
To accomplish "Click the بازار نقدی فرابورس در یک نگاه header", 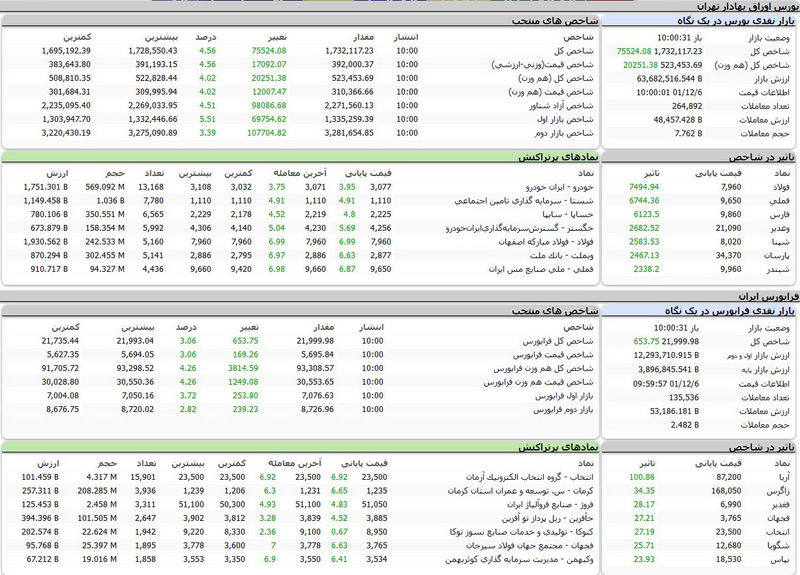I will point(730,311).
